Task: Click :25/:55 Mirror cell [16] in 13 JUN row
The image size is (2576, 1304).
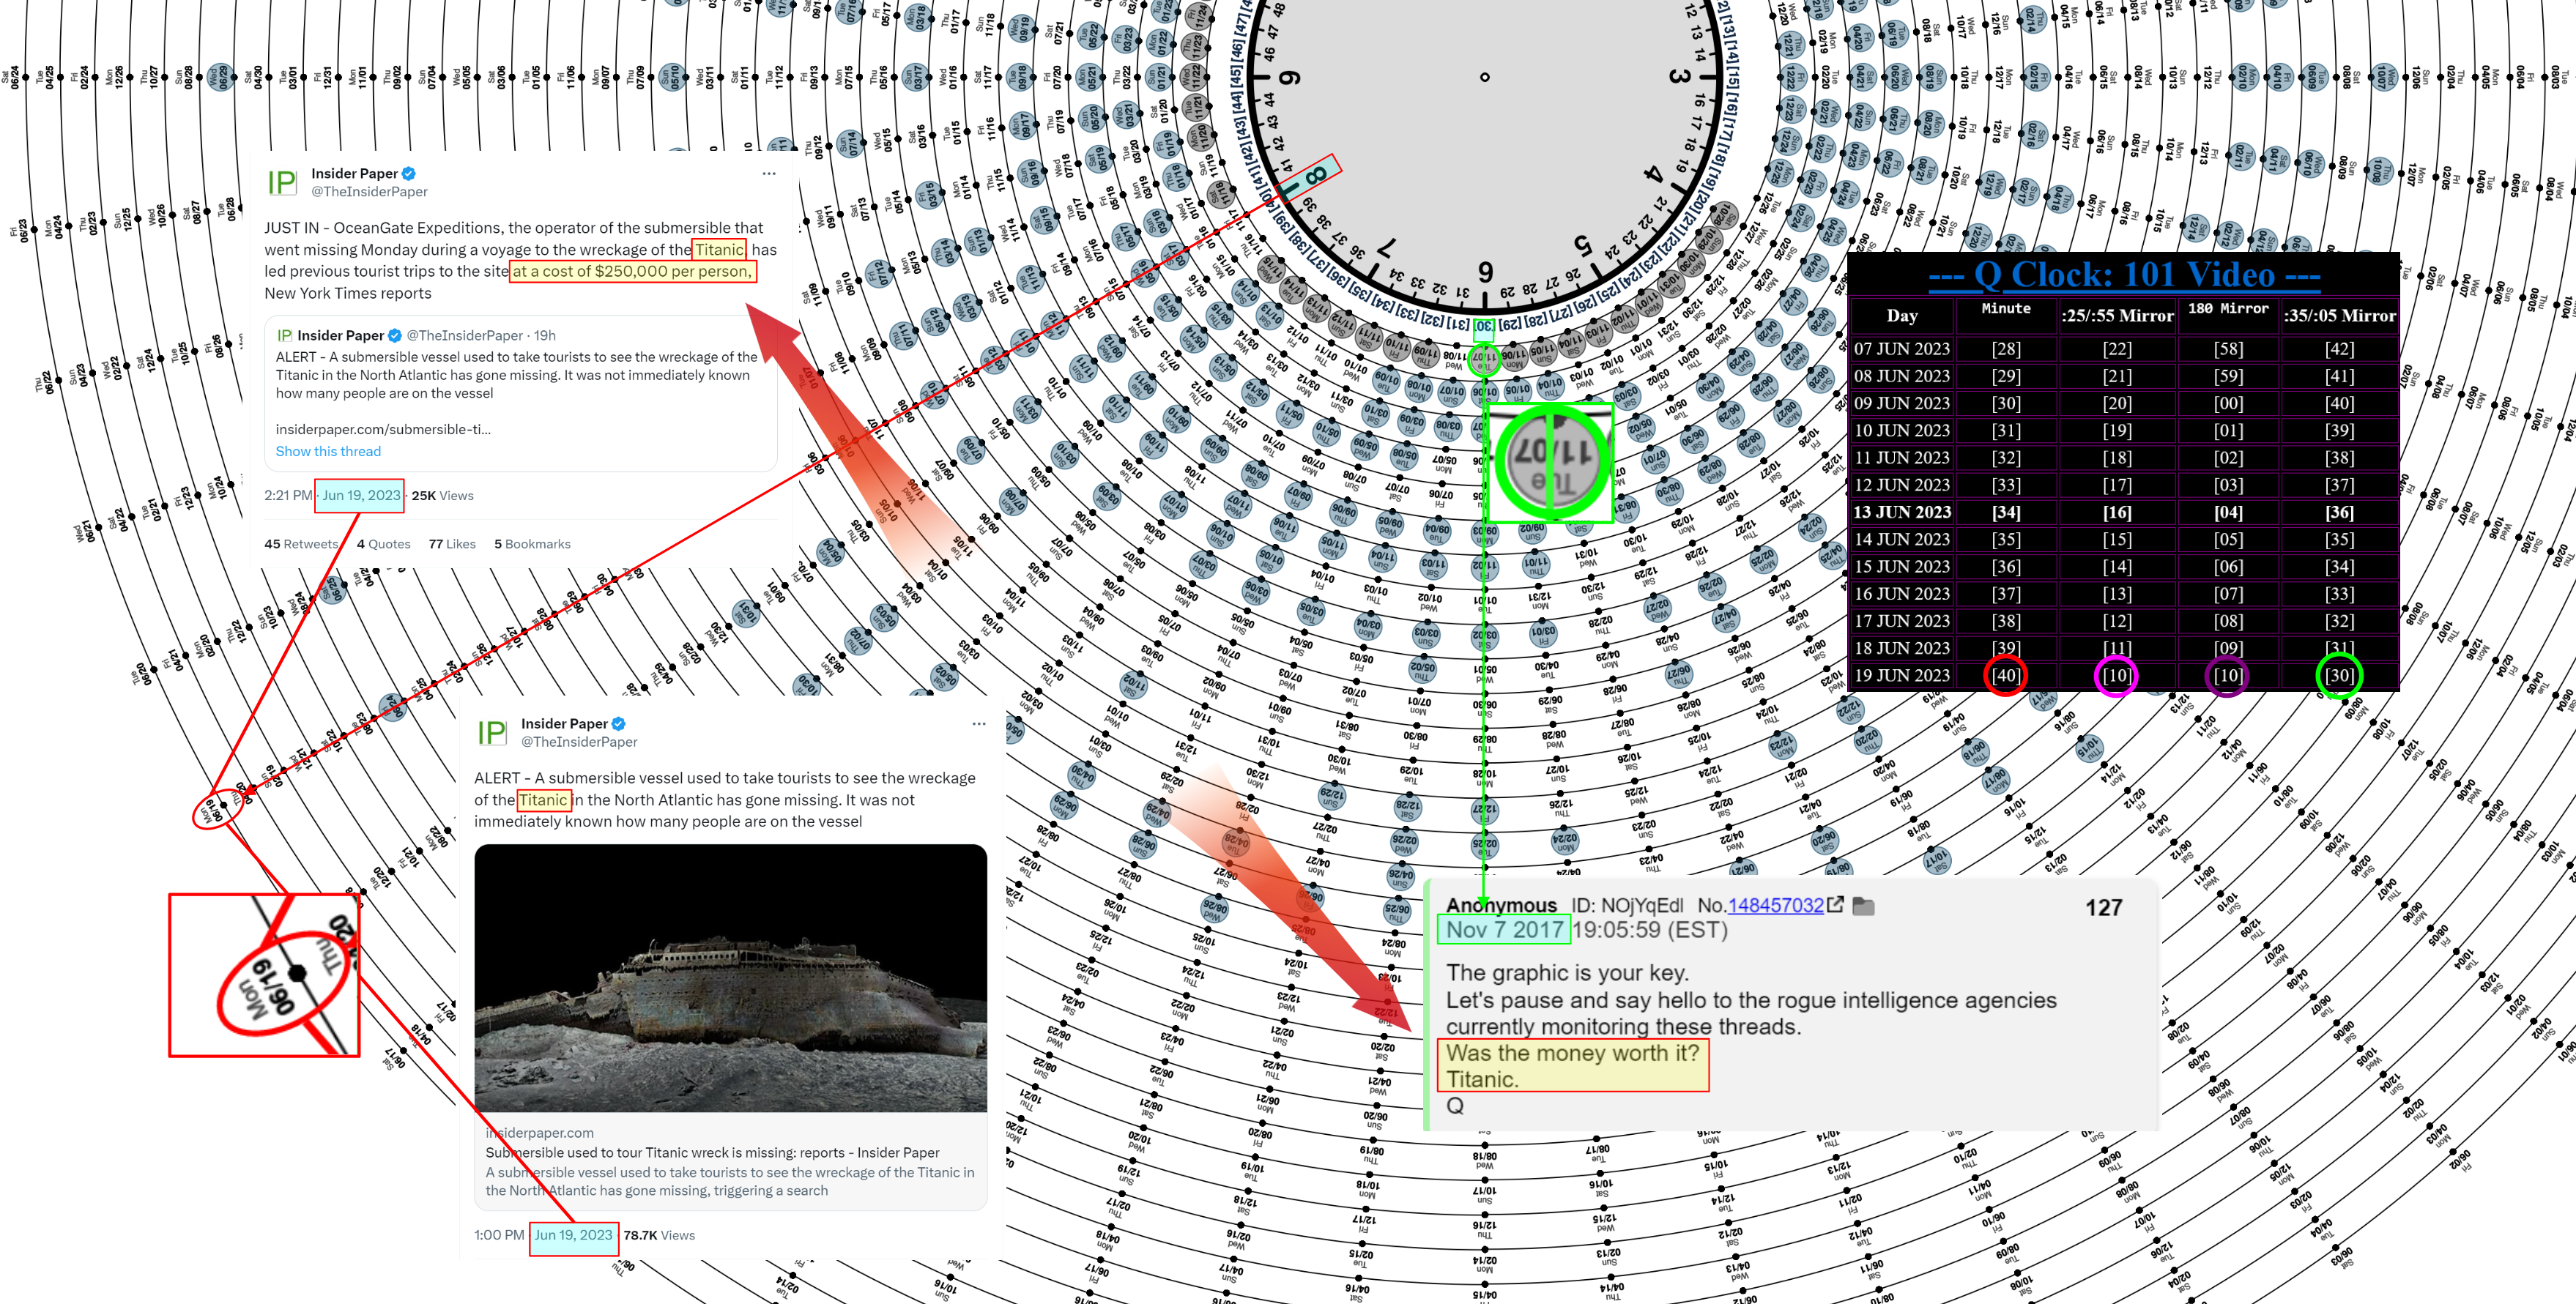Action: (x=2117, y=512)
